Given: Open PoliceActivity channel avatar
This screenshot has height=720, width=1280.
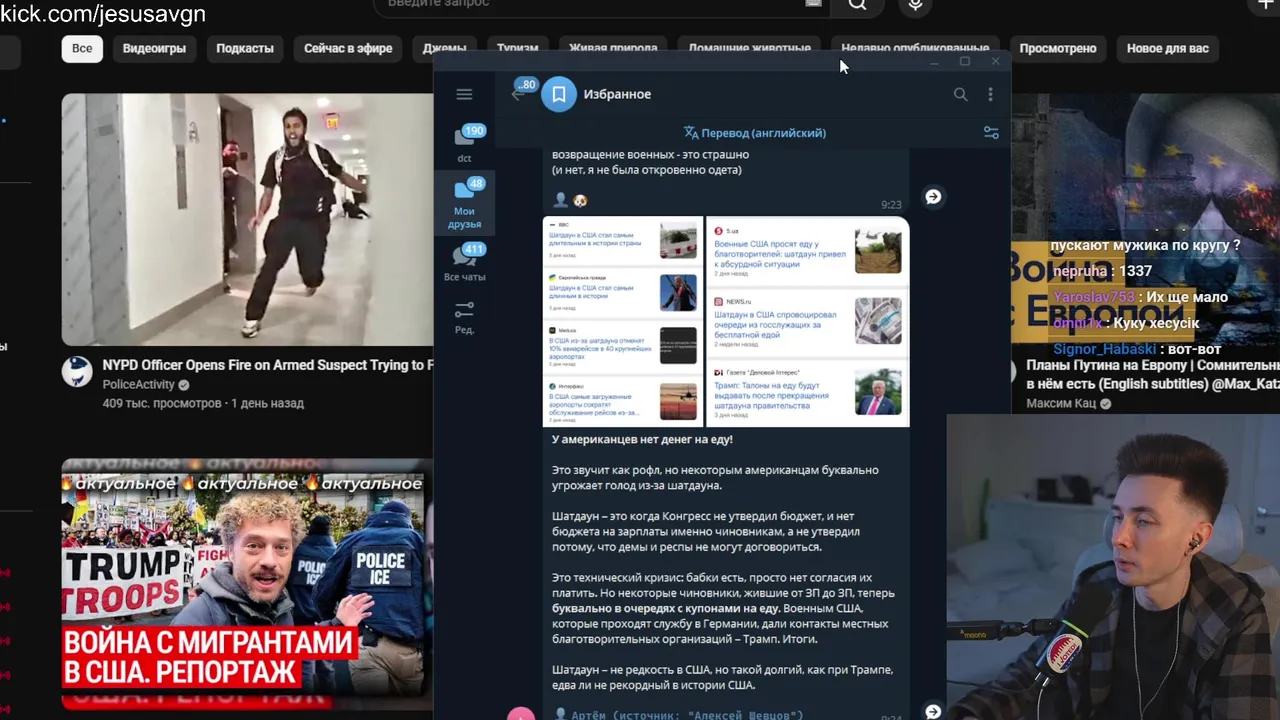Looking at the screenshot, I should pyautogui.click(x=77, y=373).
